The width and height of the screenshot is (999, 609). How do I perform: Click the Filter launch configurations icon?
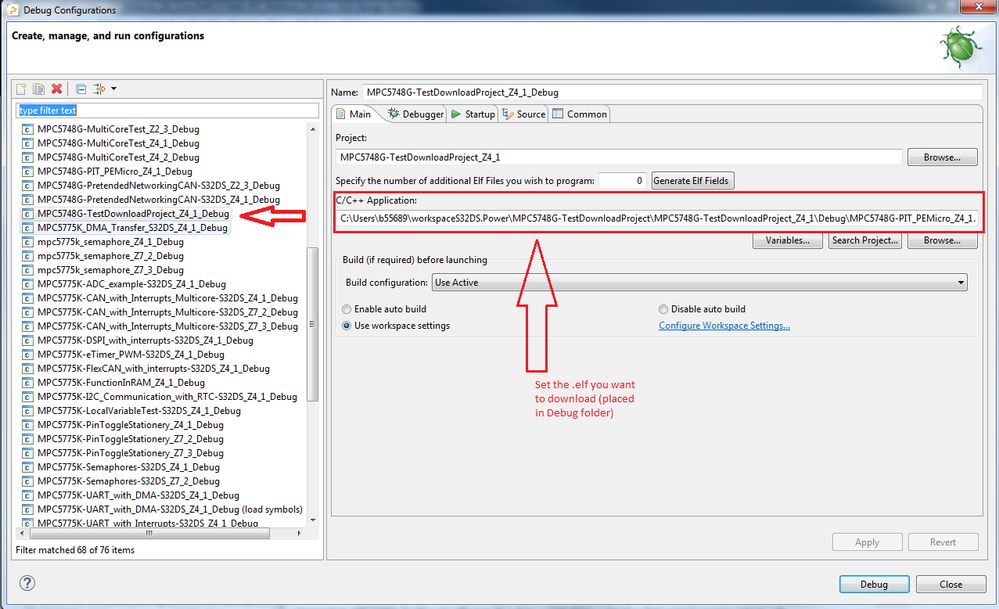99,89
